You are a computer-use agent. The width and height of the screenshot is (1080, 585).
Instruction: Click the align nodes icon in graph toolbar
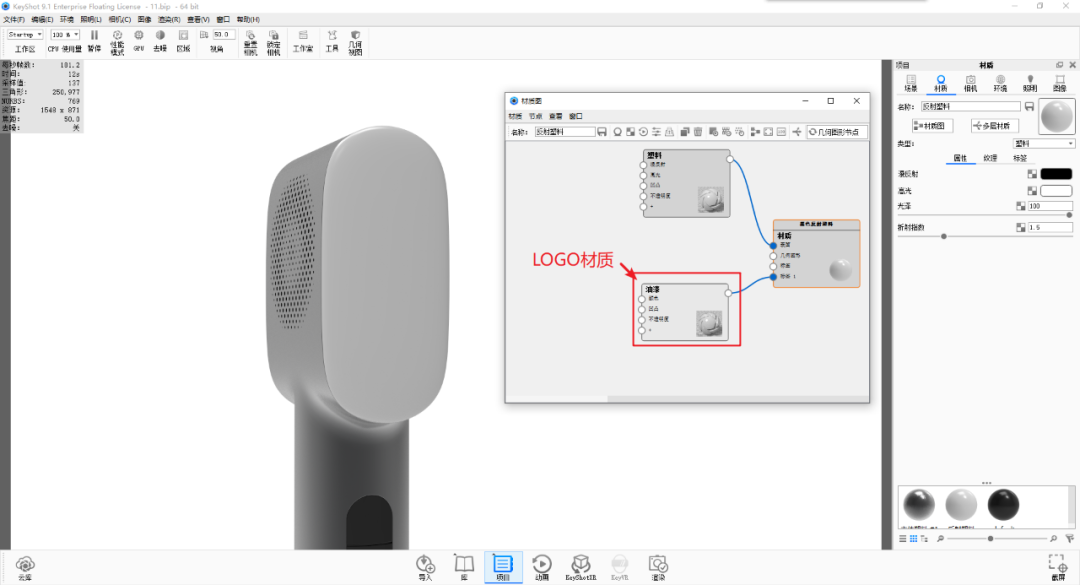point(755,132)
